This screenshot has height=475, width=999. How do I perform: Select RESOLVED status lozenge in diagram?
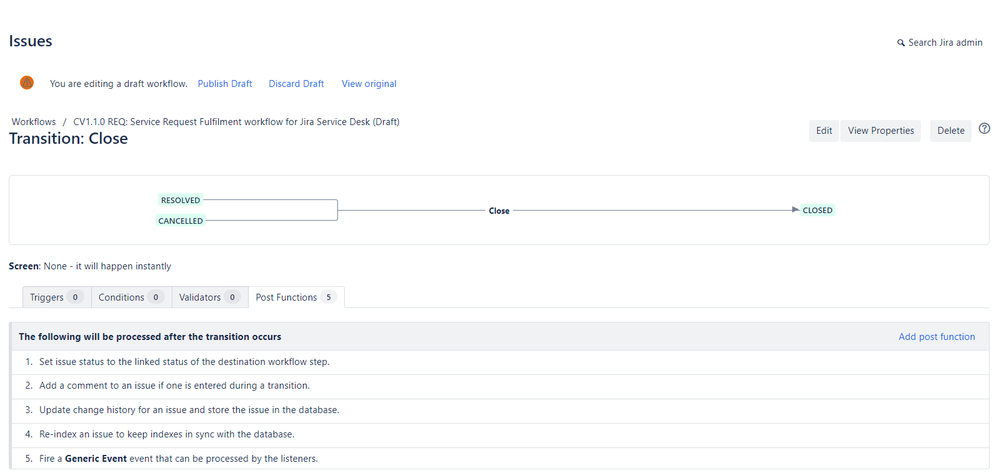(180, 200)
